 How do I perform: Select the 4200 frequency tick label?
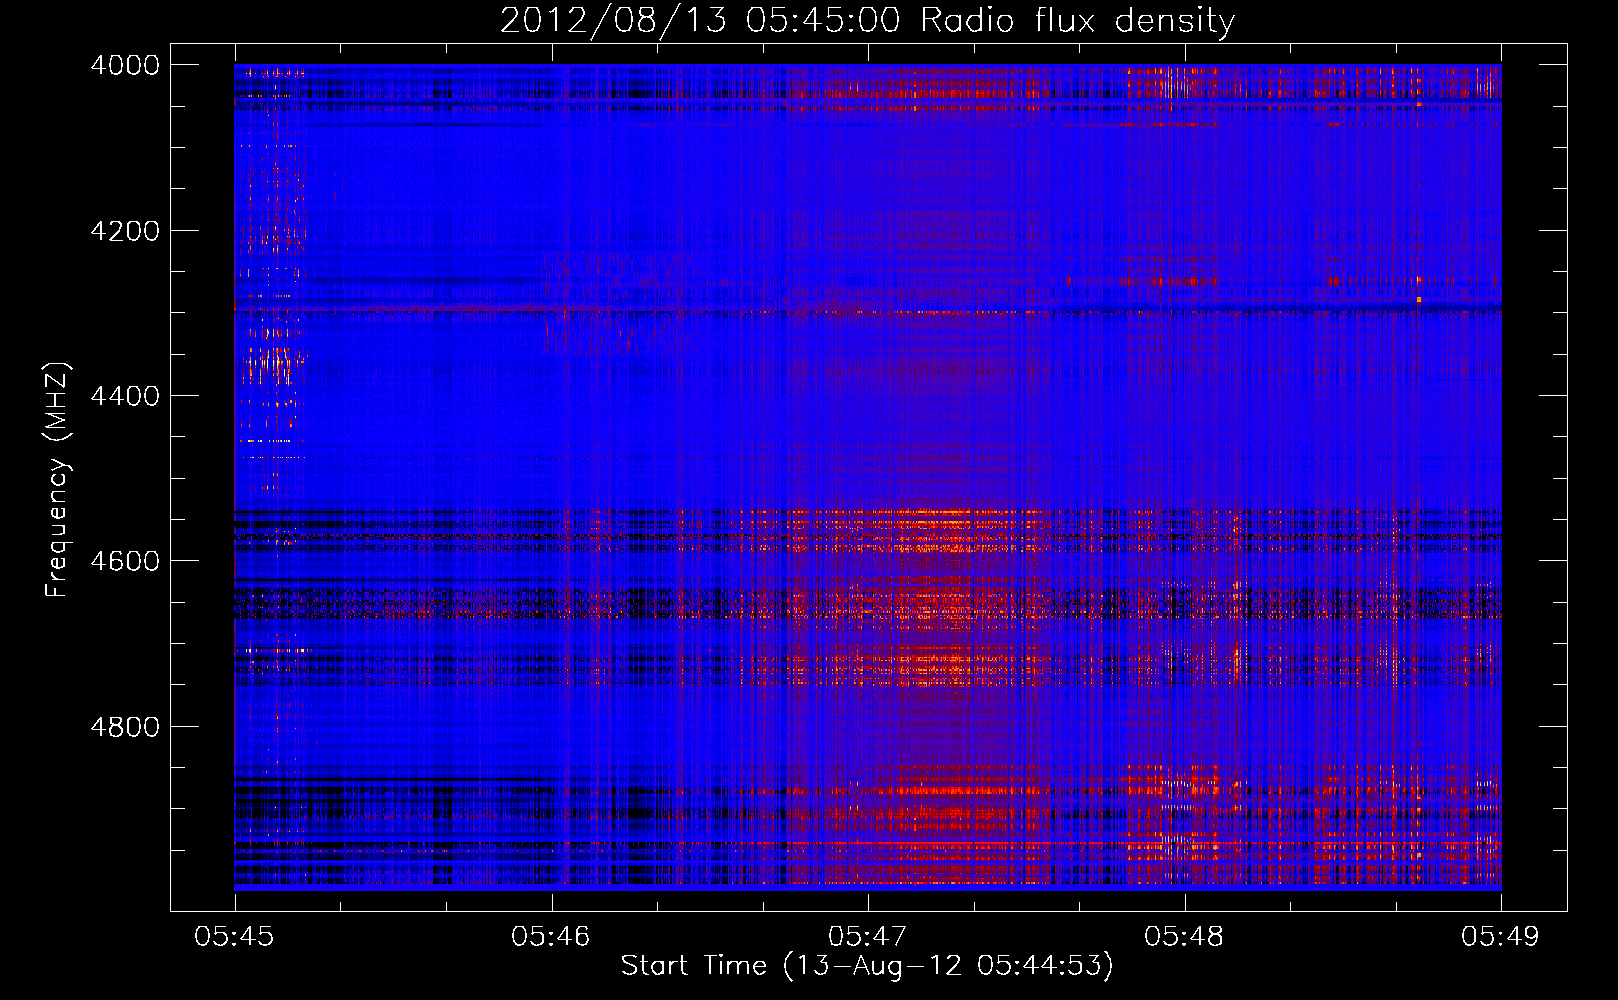point(125,231)
